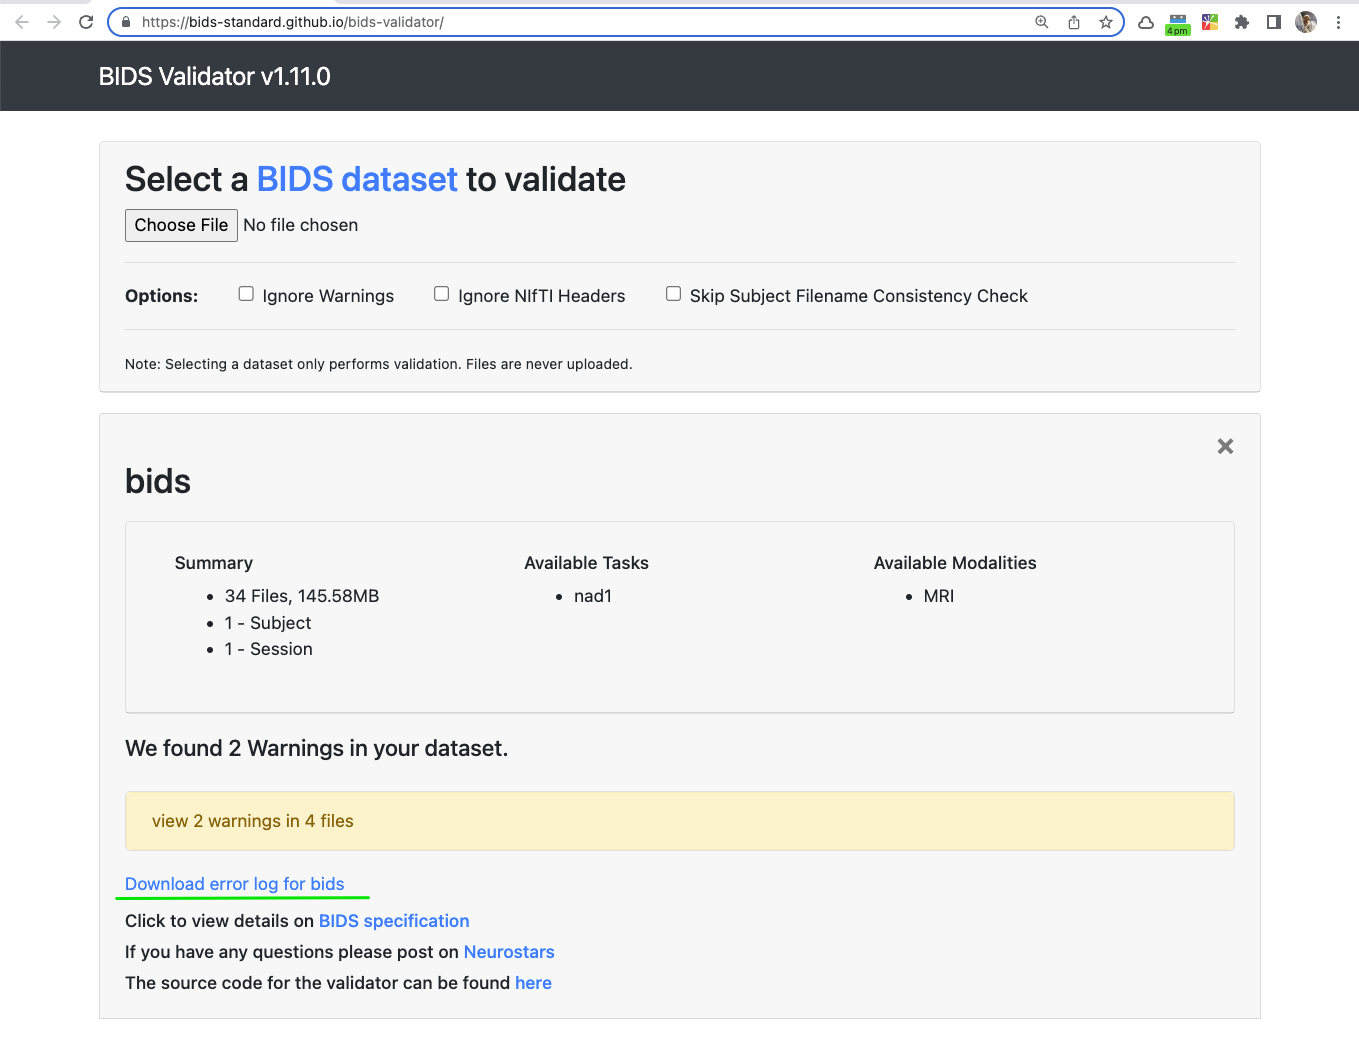Click the 'Available Modalities' heading
The width and height of the screenshot is (1359, 1038).
click(955, 563)
